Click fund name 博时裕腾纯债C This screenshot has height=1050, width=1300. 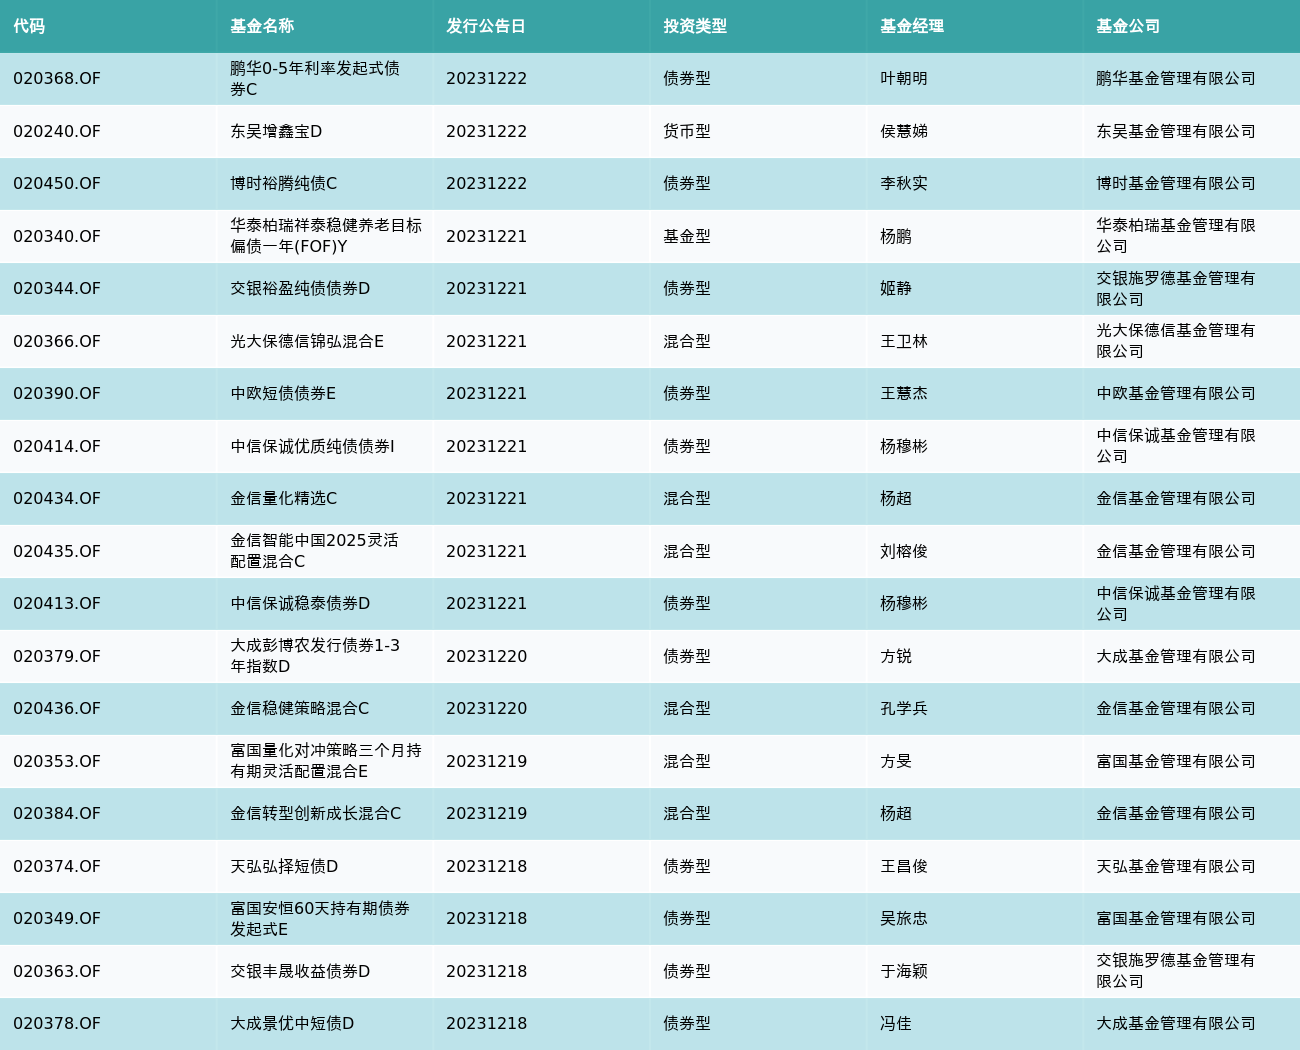[284, 184]
